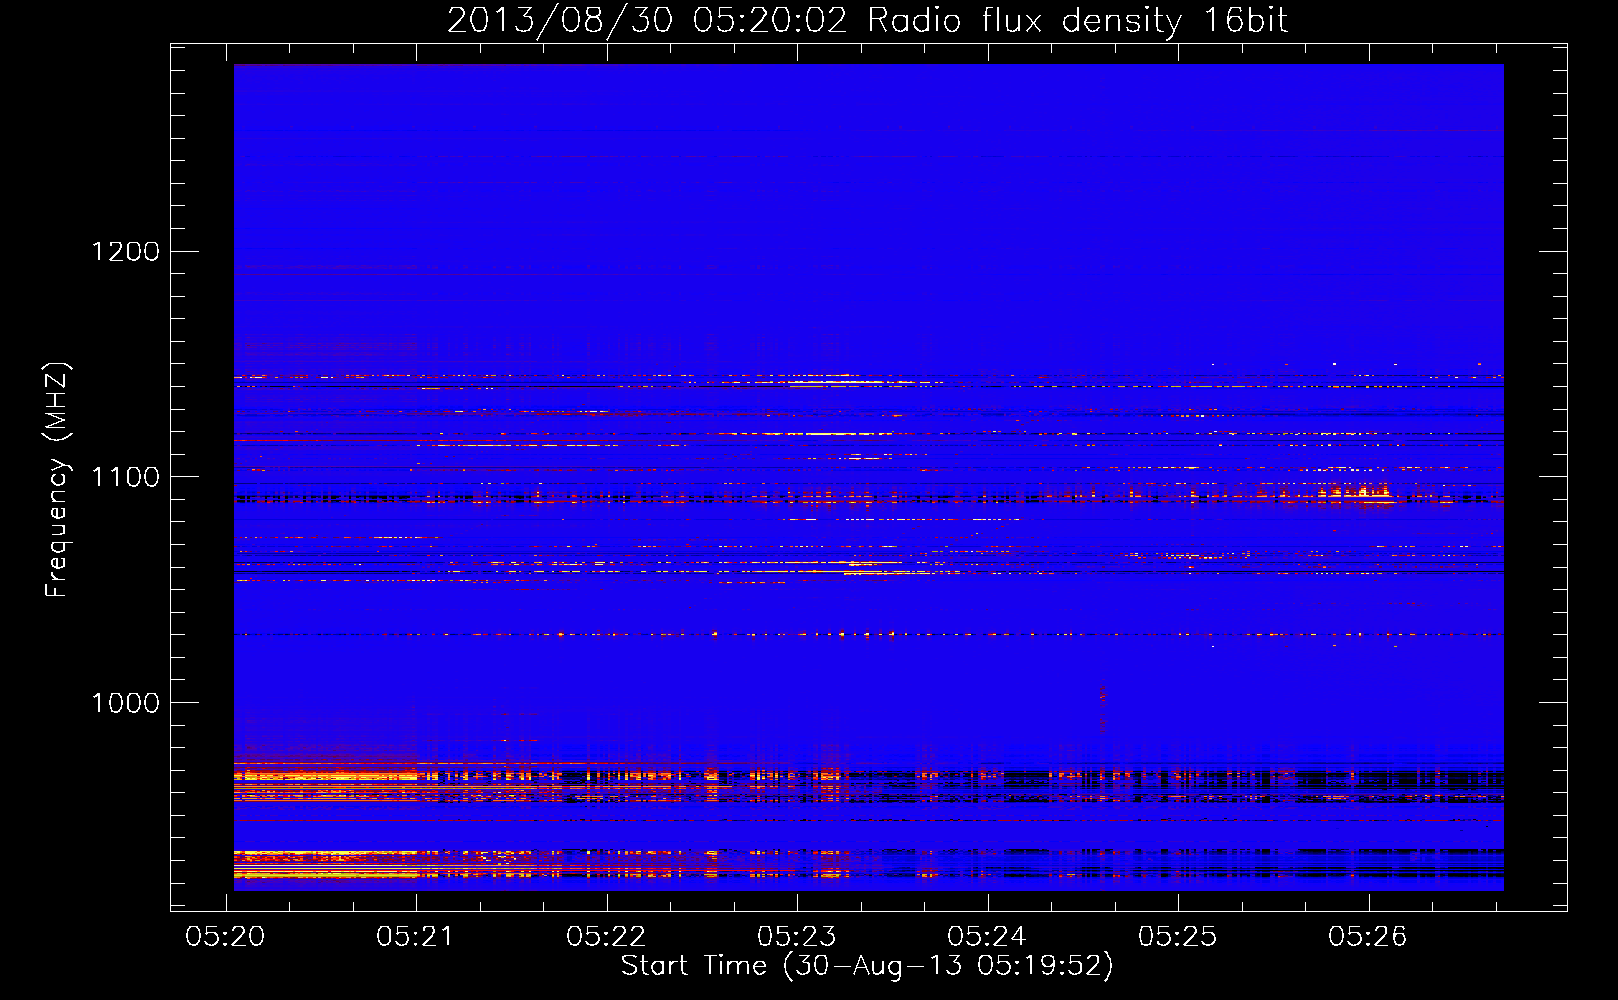
Task: Click the 05:23 time axis label
Action: pyautogui.click(x=797, y=937)
